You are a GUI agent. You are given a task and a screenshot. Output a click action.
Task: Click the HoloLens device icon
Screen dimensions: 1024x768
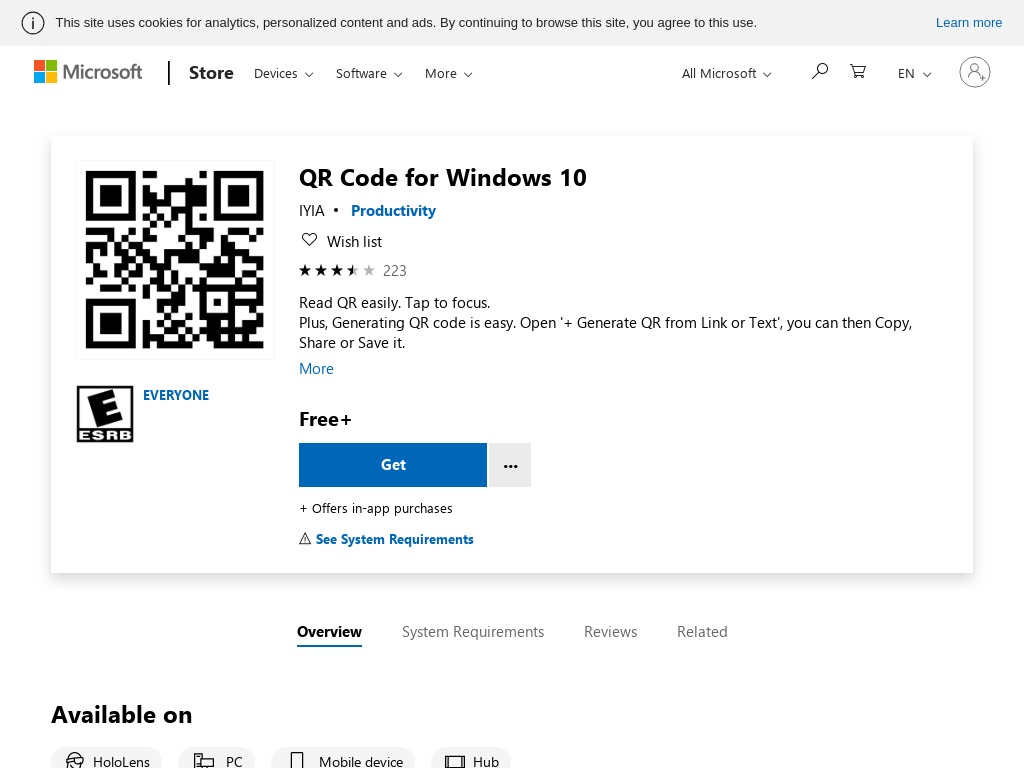coord(75,760)
